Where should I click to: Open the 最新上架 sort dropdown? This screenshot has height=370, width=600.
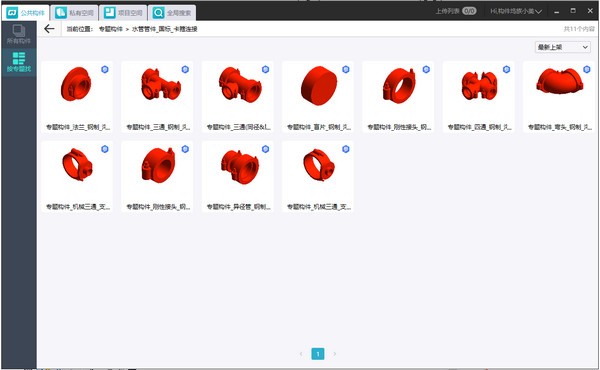(562, 47)
